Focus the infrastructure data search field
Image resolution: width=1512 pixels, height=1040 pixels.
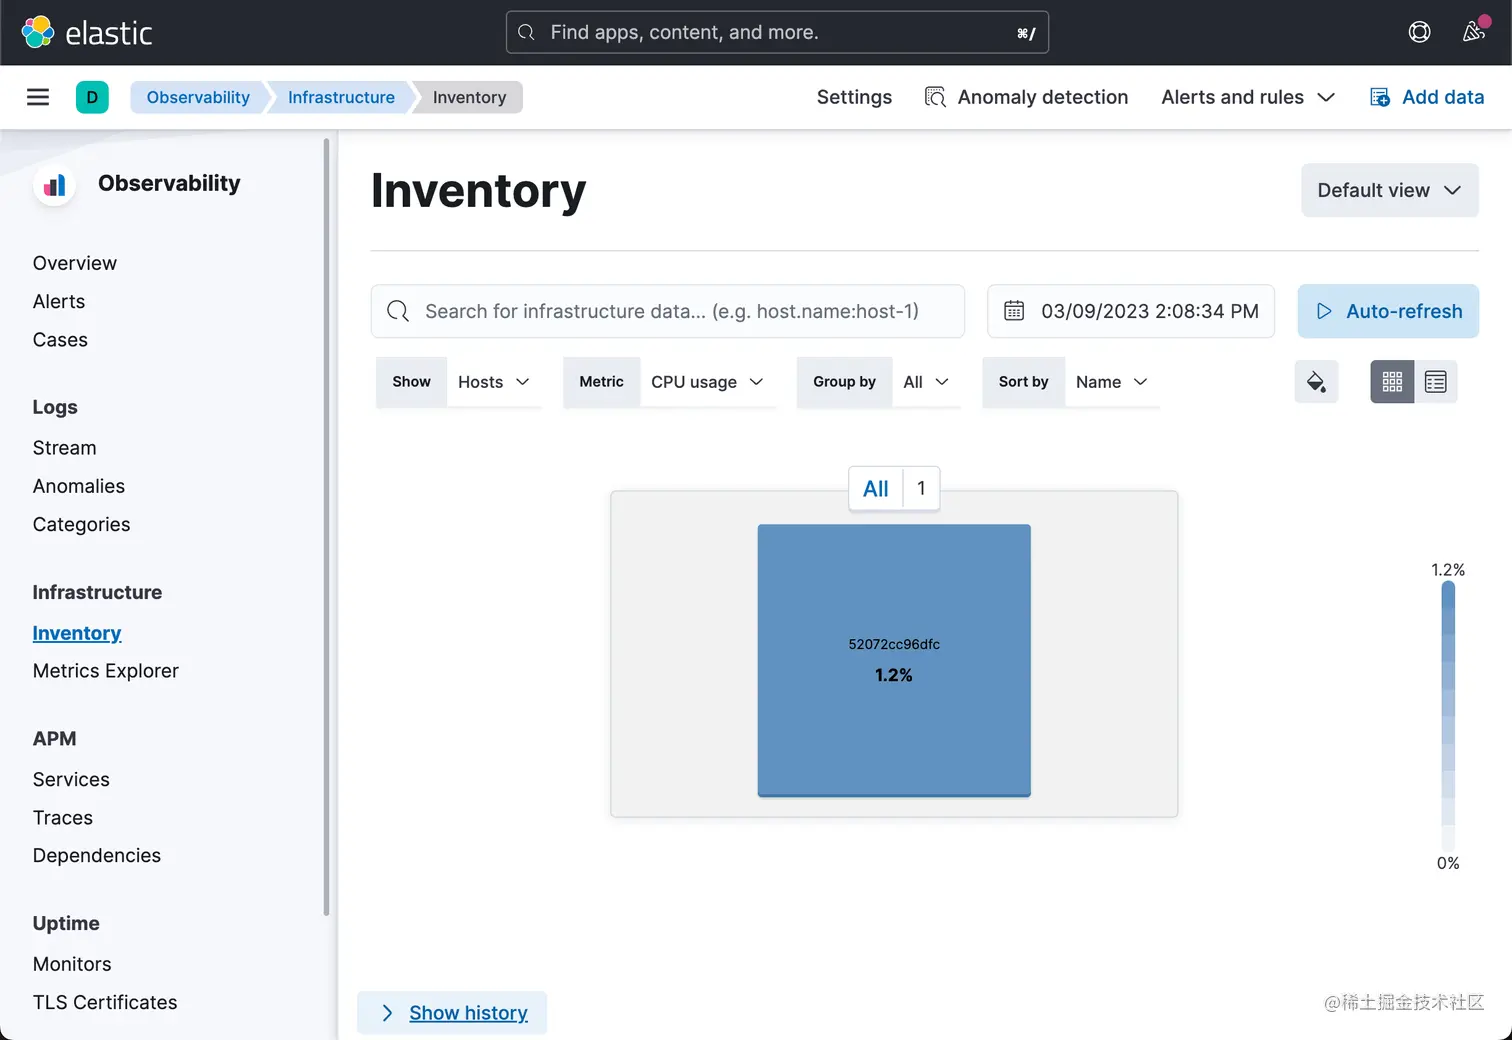pos(668,311)
